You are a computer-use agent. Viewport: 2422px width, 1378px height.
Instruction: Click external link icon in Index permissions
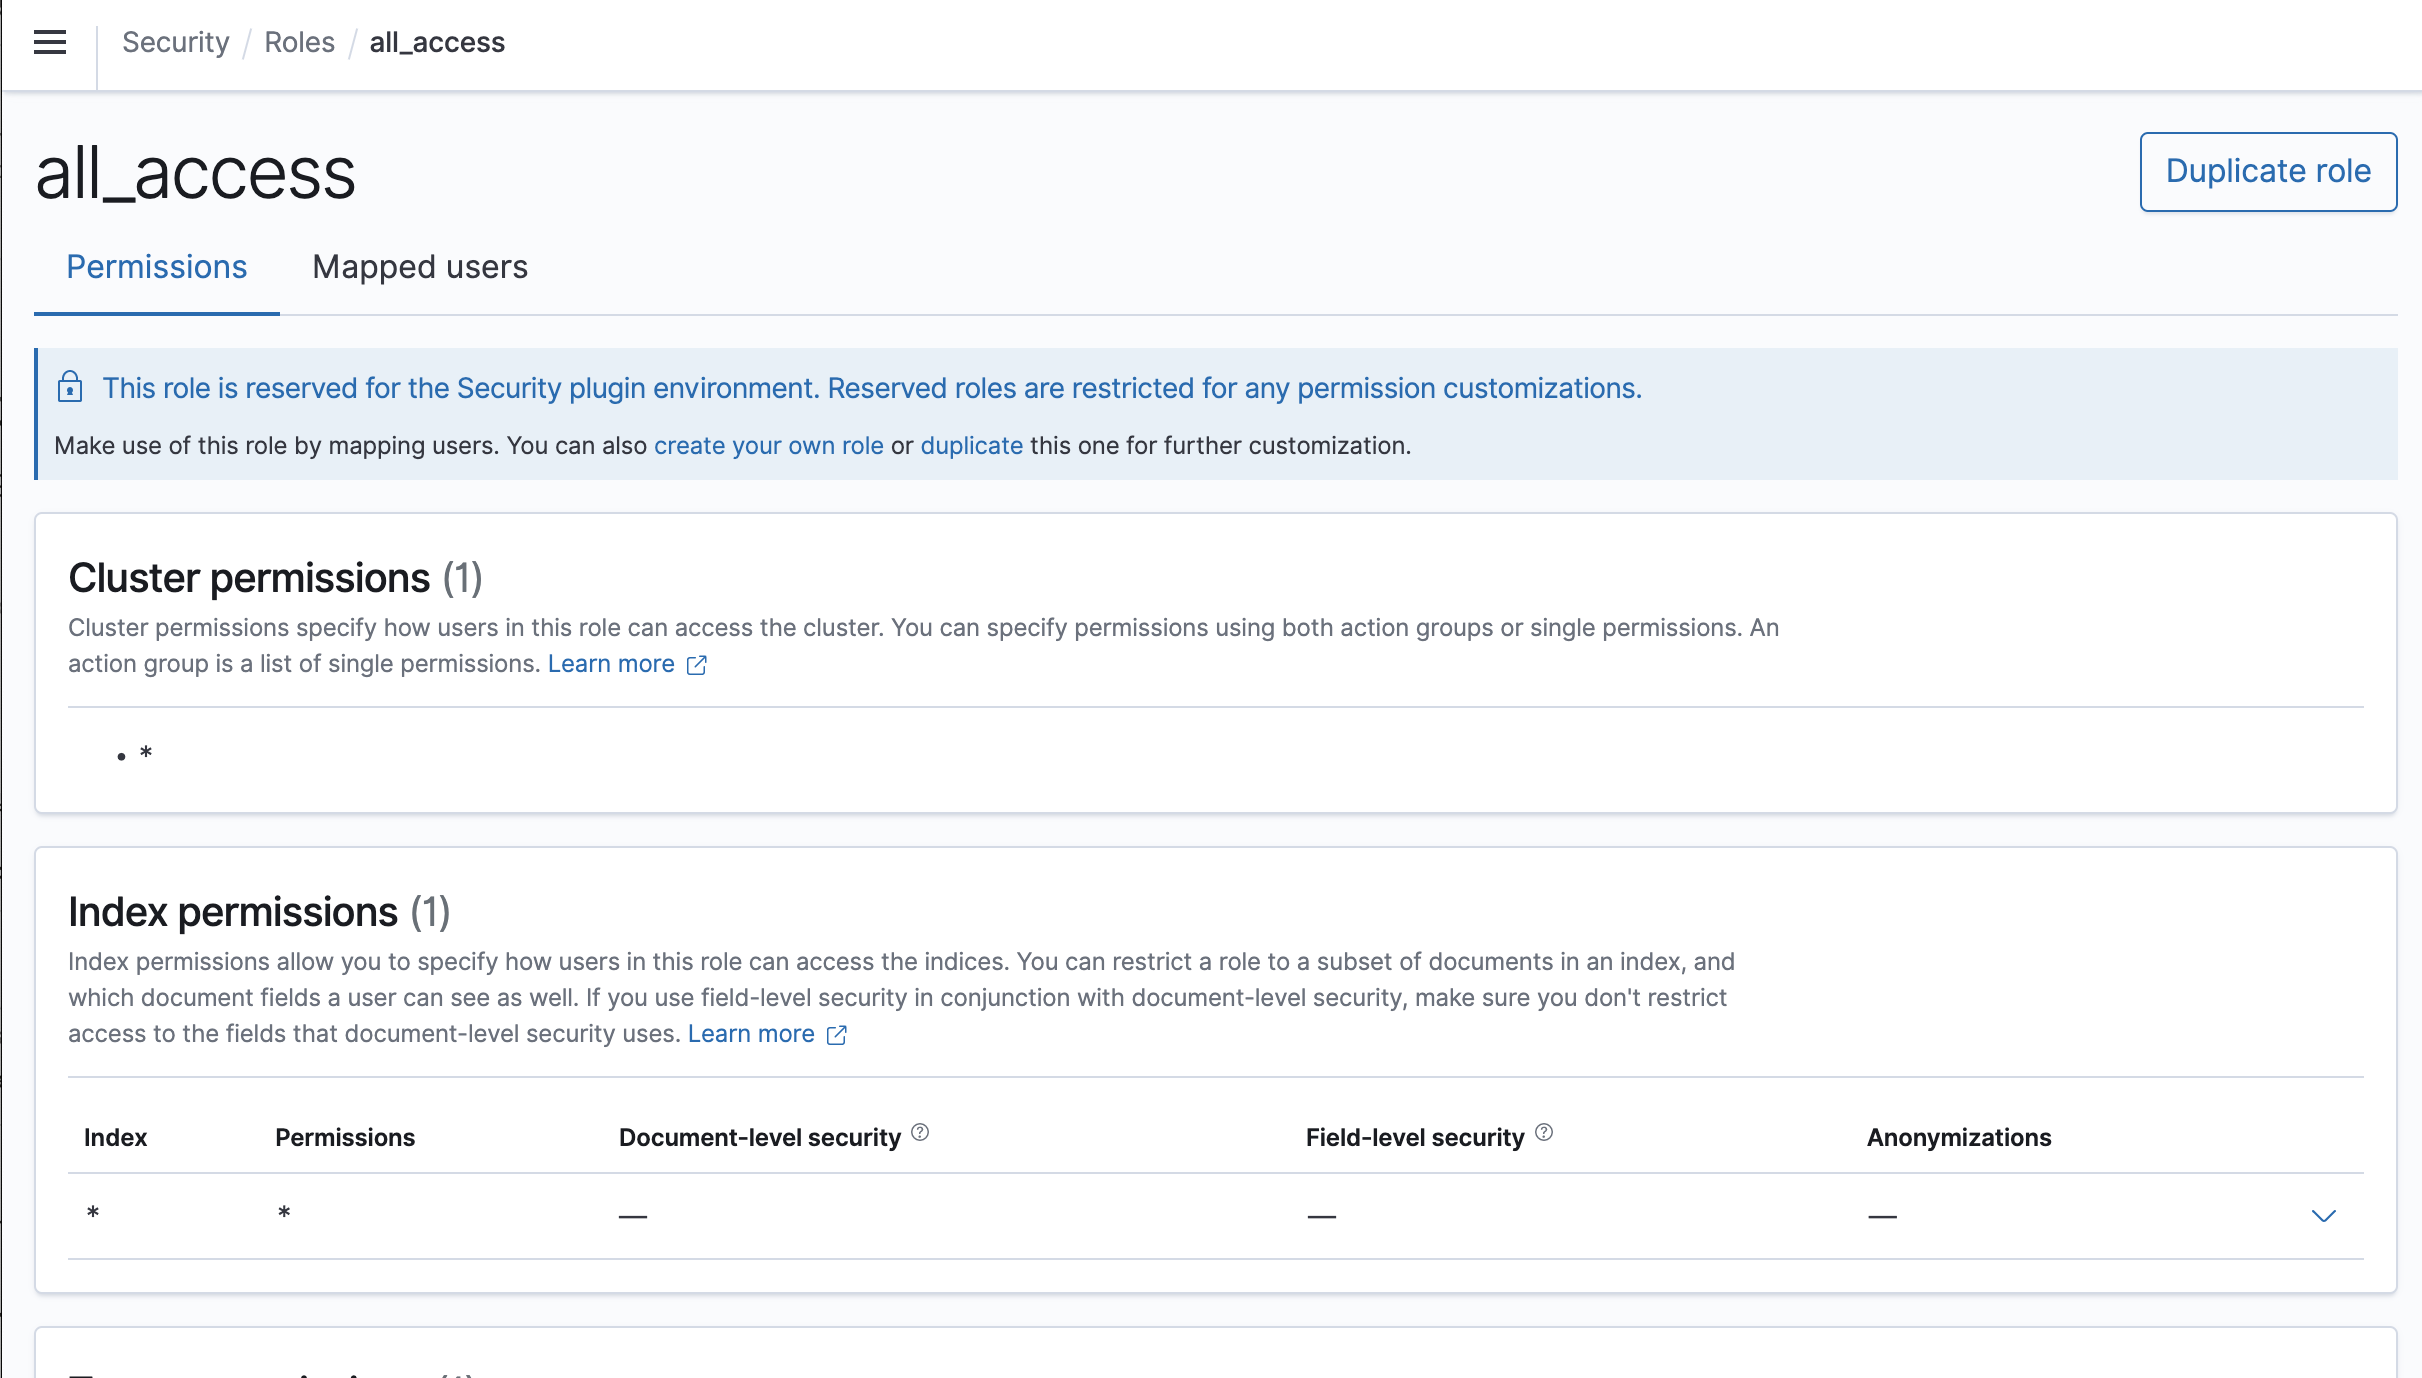(837, 1035)
